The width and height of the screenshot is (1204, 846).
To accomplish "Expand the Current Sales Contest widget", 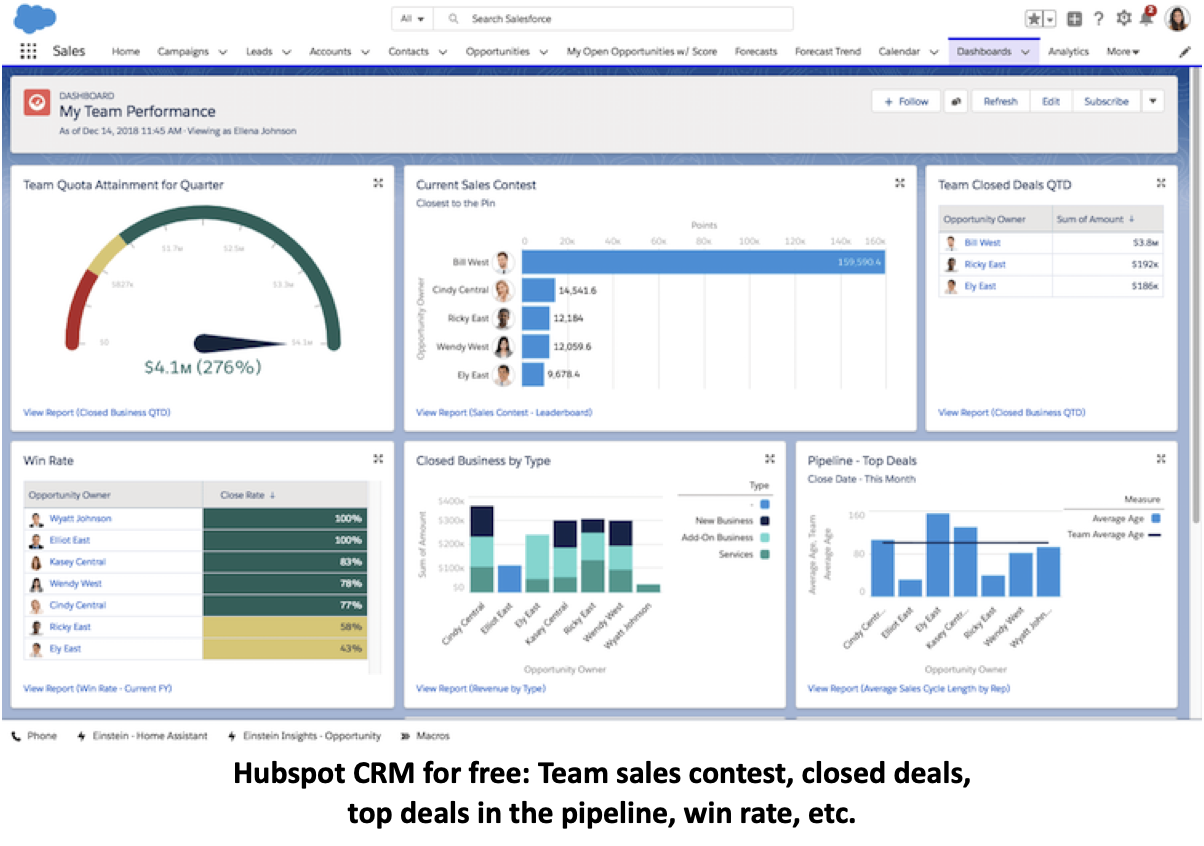I will tap(900, 183).
